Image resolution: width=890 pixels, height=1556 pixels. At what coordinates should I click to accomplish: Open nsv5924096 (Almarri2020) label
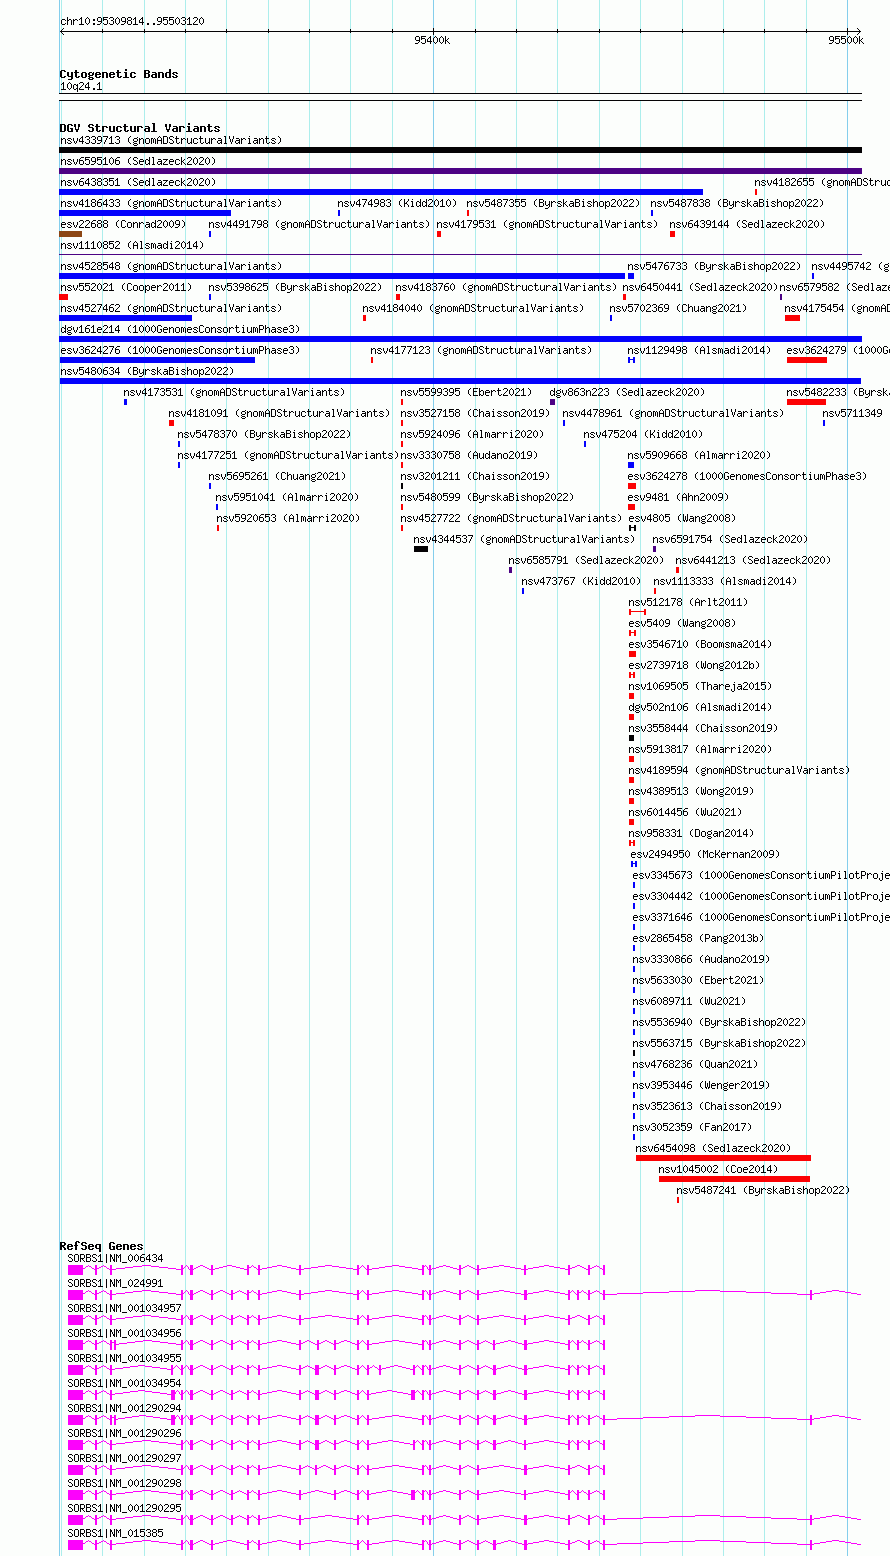pos(472,434)
